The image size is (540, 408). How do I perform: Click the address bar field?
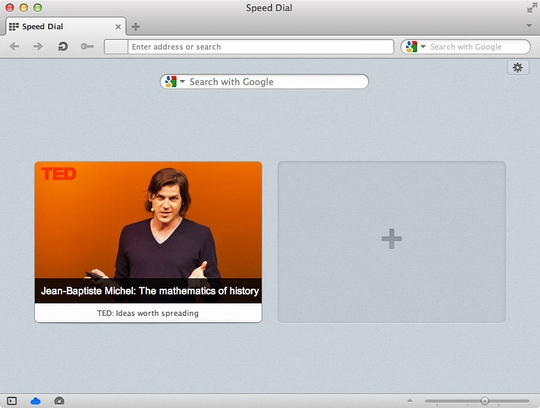tap(260, 47)
